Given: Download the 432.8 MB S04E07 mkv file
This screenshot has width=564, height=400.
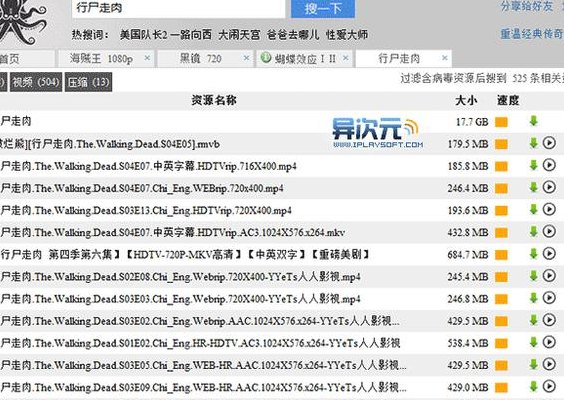Looking at the screenshot, I should click(533, 232).
